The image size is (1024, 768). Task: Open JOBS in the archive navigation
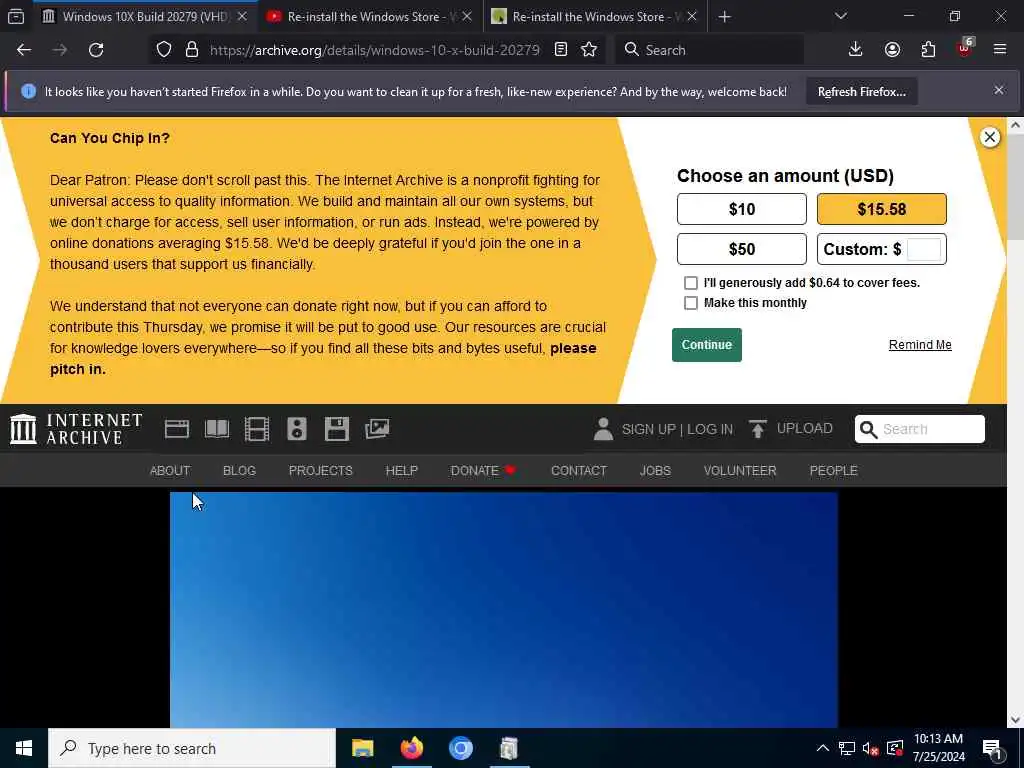[x=655, y=471]
